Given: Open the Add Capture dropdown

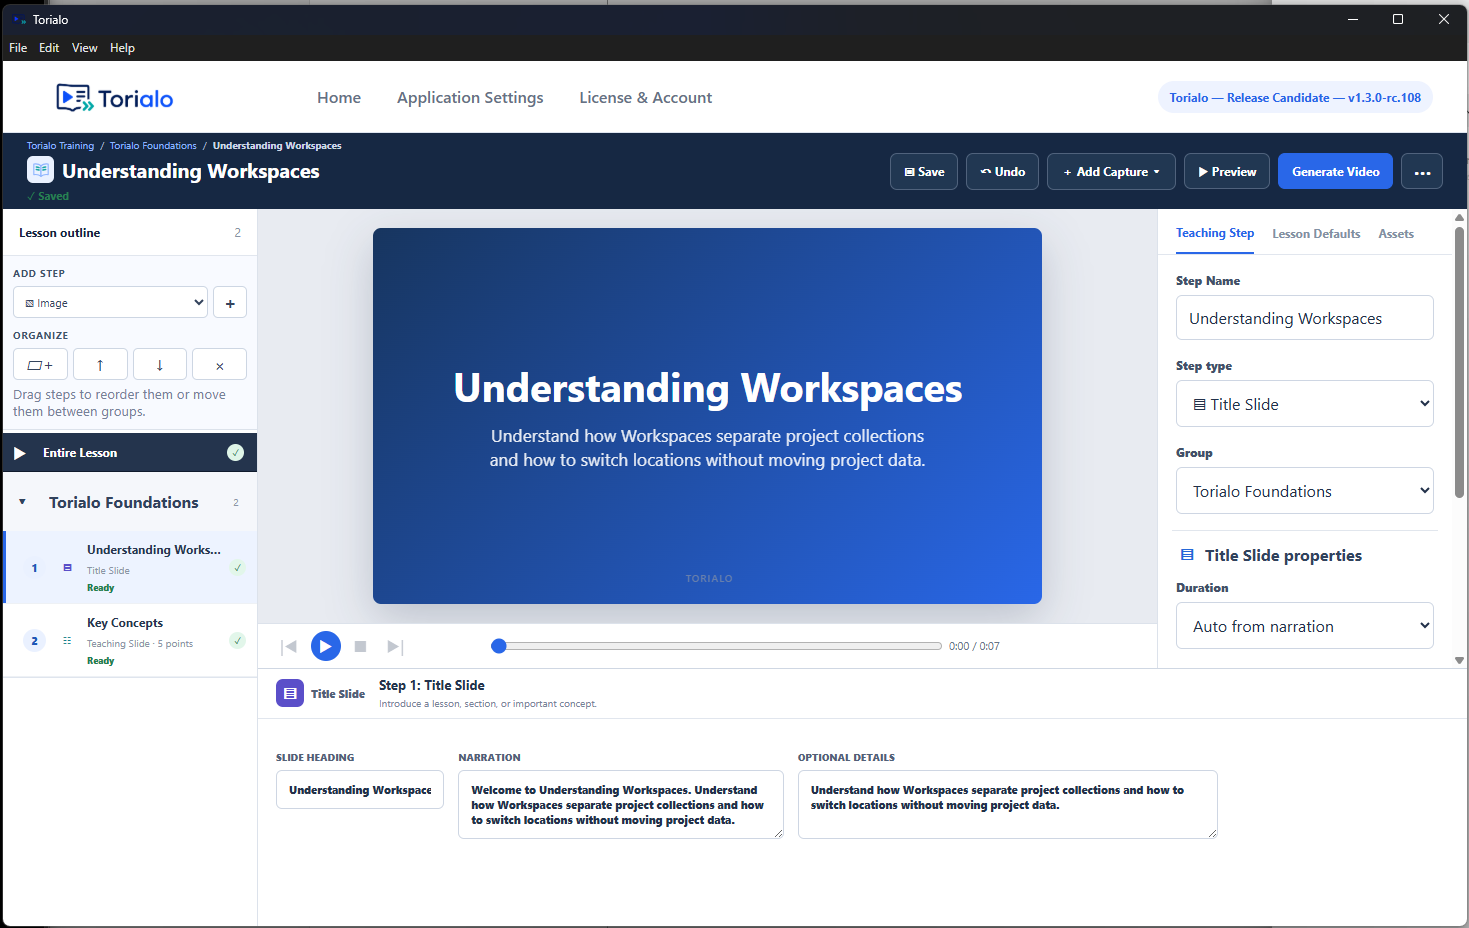Looking at the screenshot, I should [1111, 172].
